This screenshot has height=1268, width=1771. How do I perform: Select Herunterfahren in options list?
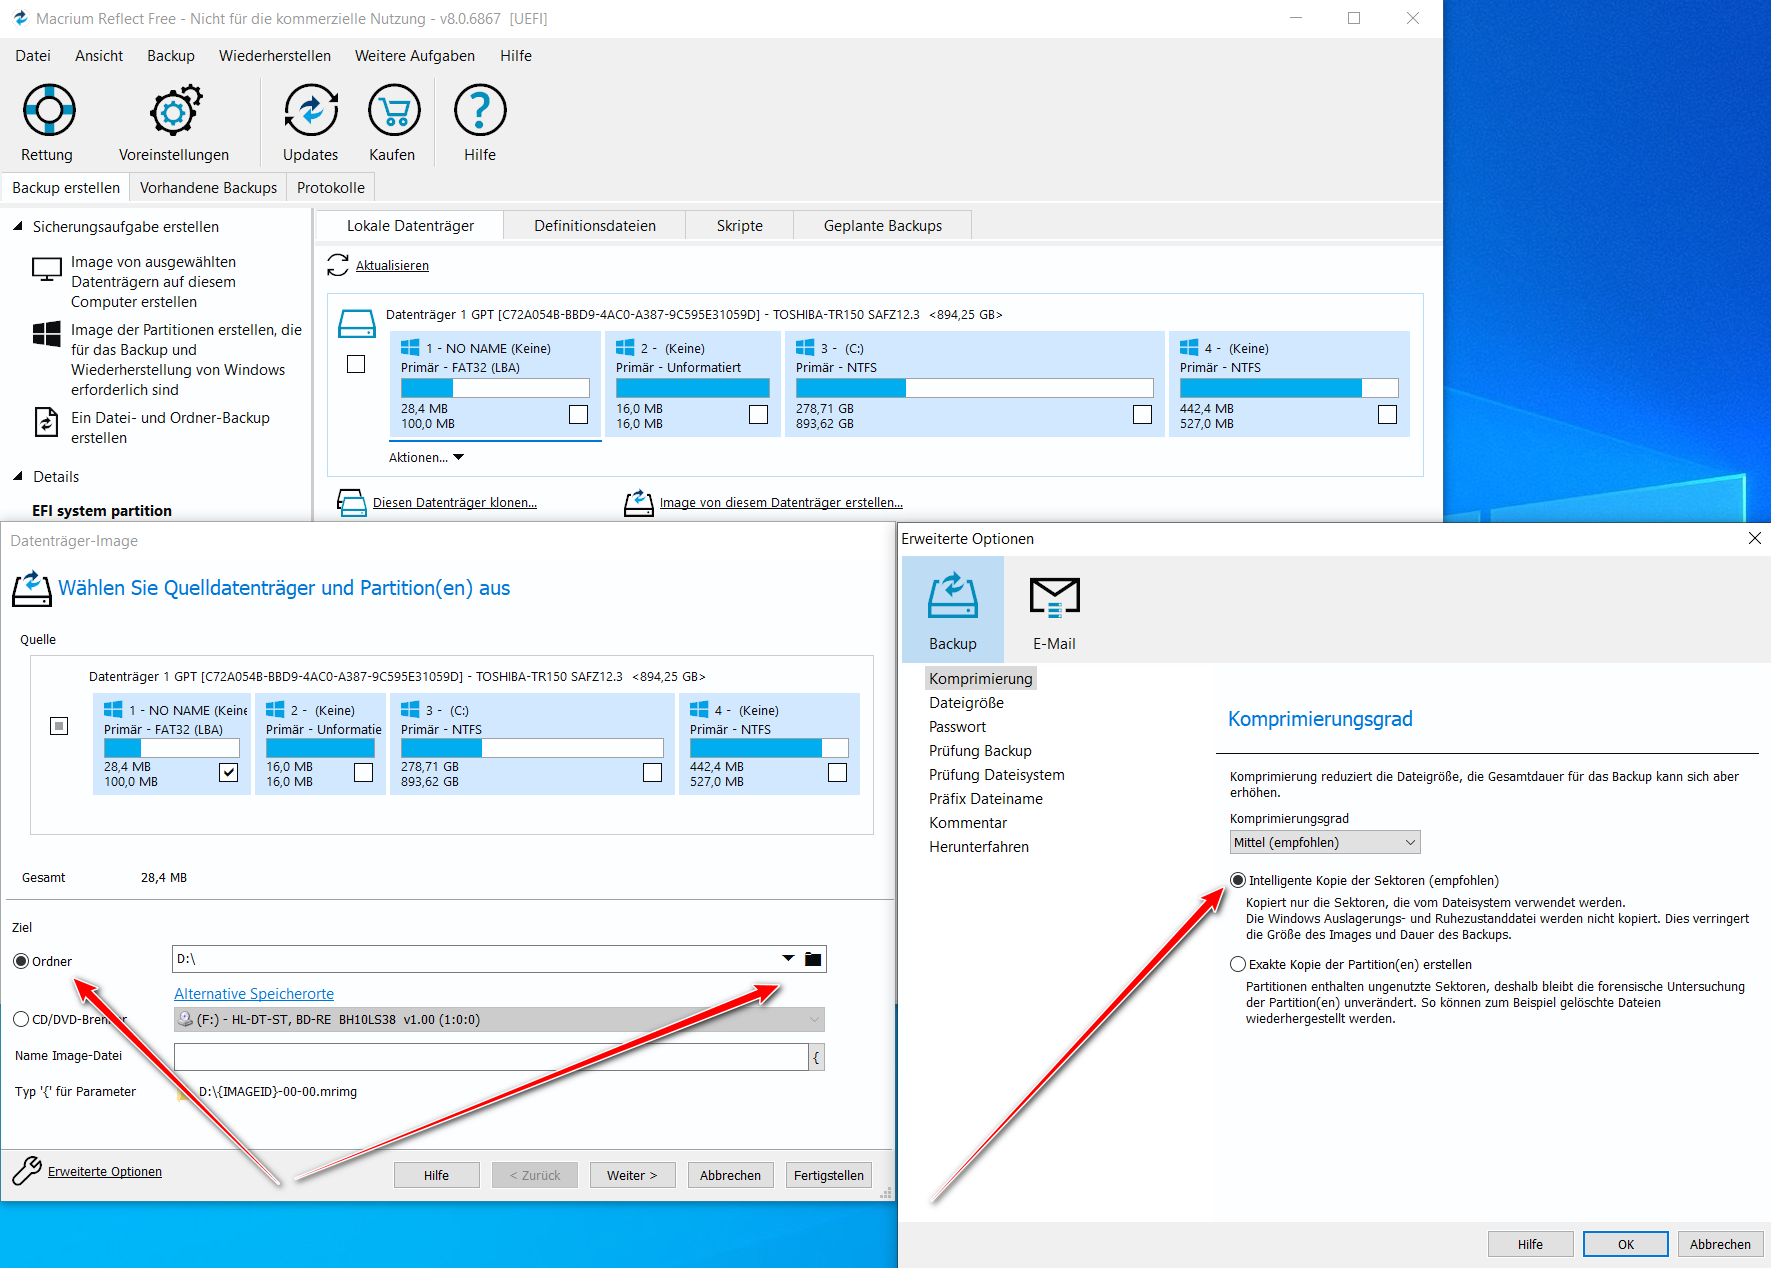[979, 847]
